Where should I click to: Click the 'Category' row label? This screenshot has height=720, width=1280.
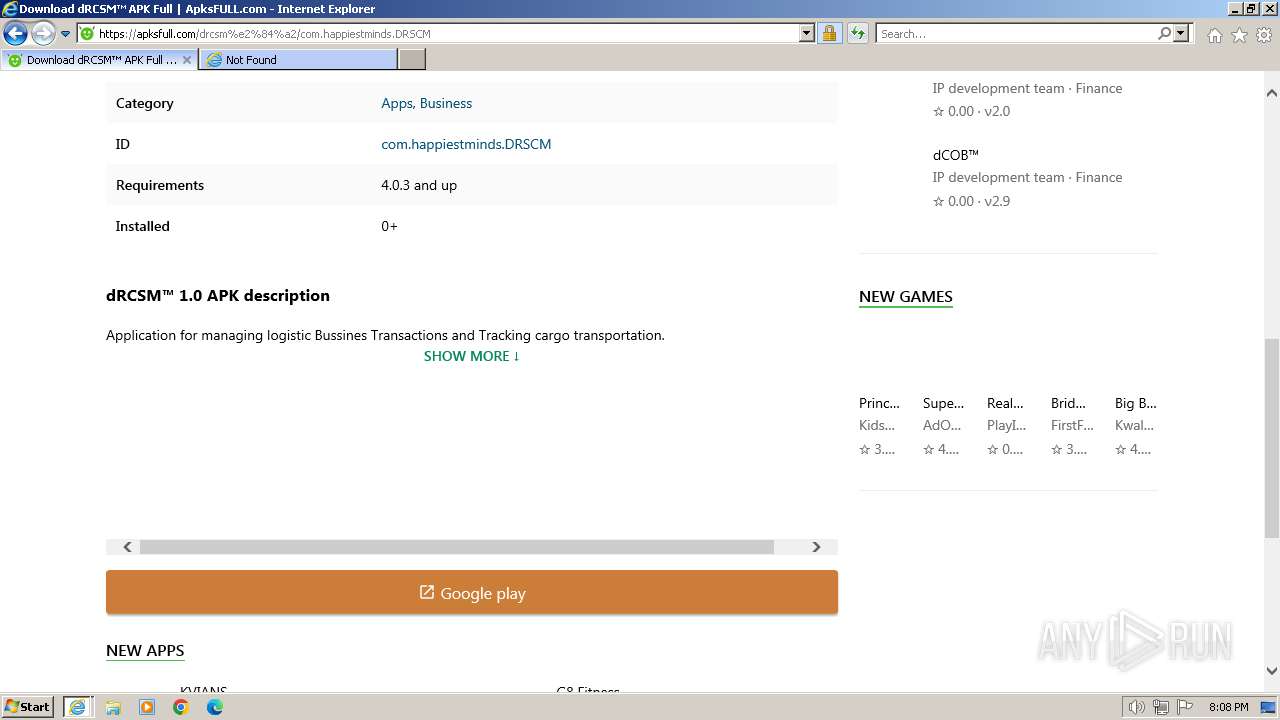pos(145,103)
